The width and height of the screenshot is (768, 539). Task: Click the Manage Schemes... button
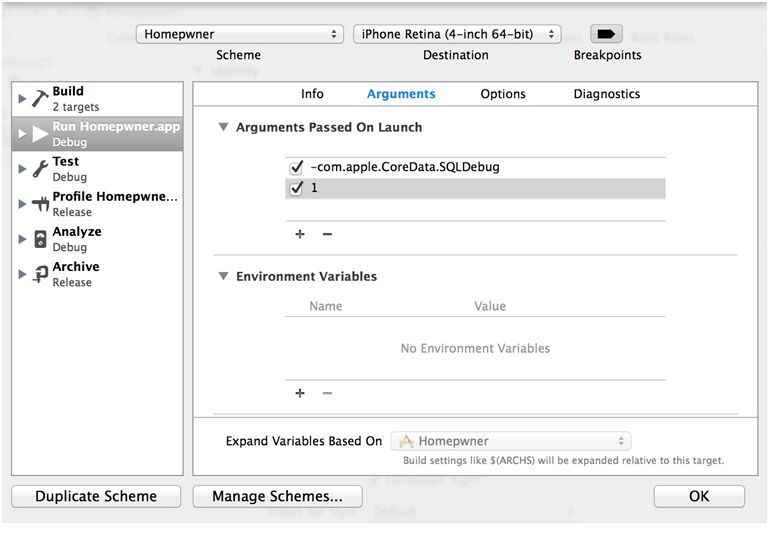point(277,496)
